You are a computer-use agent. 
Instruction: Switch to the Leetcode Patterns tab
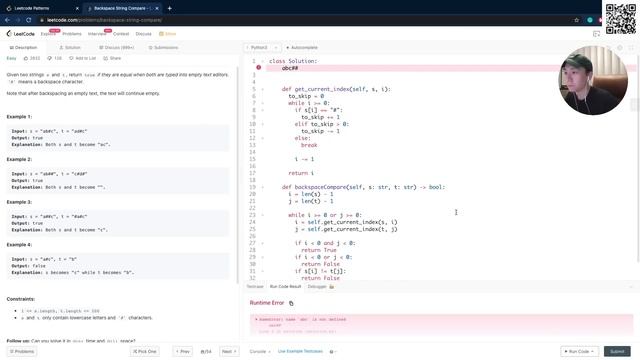[x=31, y=8]
